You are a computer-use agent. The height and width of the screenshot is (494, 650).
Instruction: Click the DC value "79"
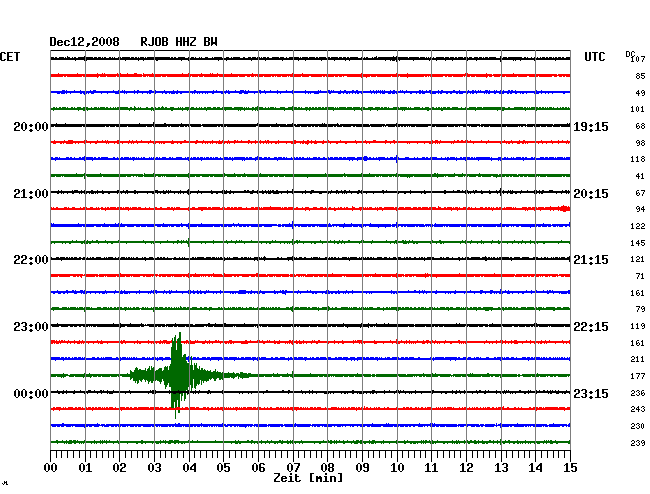click(x=640, y=309)
